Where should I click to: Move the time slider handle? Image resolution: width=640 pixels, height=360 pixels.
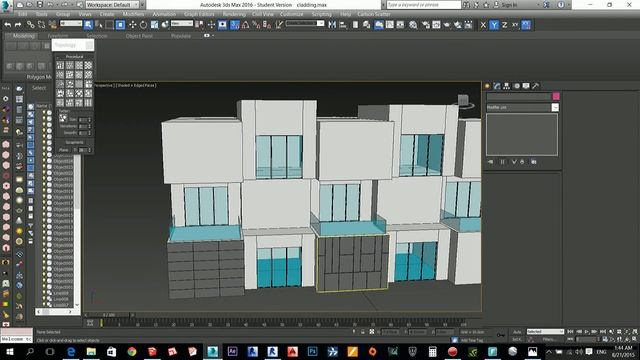[x=109, y=315]
